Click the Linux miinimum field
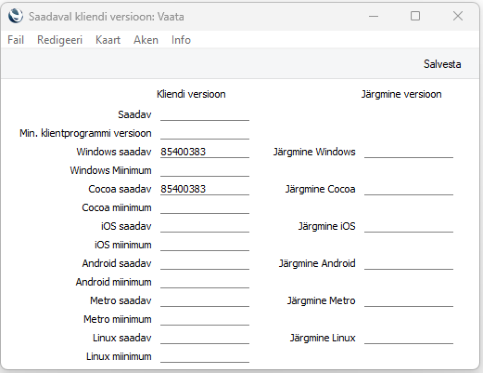Viewport: 483px width, 373px height. click(205, 357)
